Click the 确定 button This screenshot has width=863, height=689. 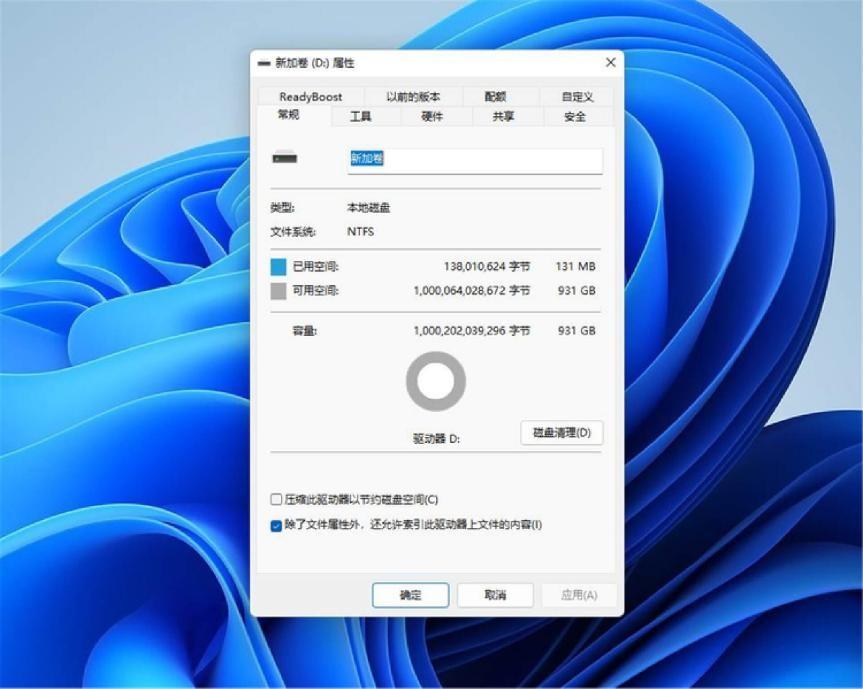[x=411, y=595]
